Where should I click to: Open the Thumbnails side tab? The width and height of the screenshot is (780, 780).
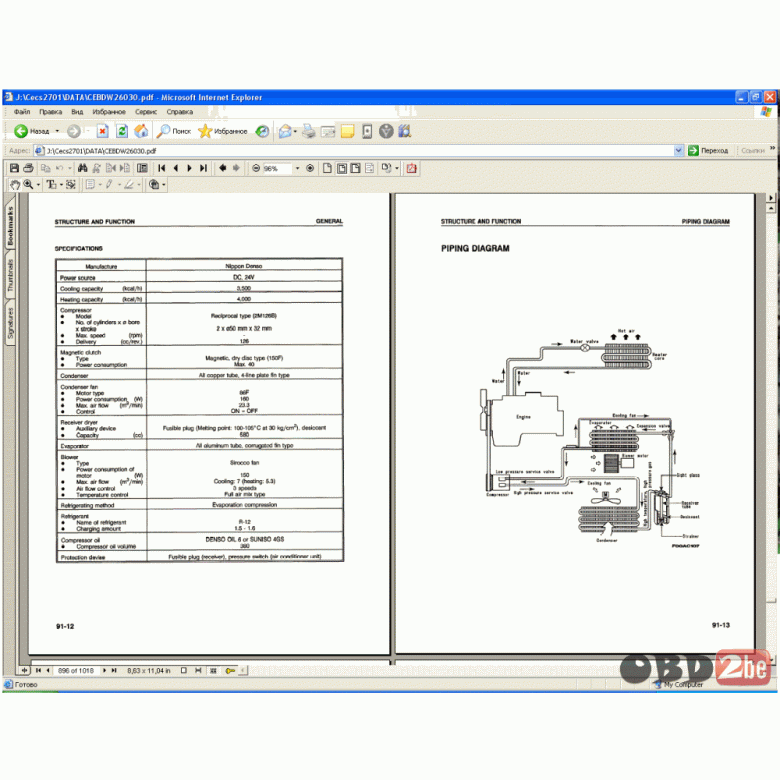(x=10, y=275)
